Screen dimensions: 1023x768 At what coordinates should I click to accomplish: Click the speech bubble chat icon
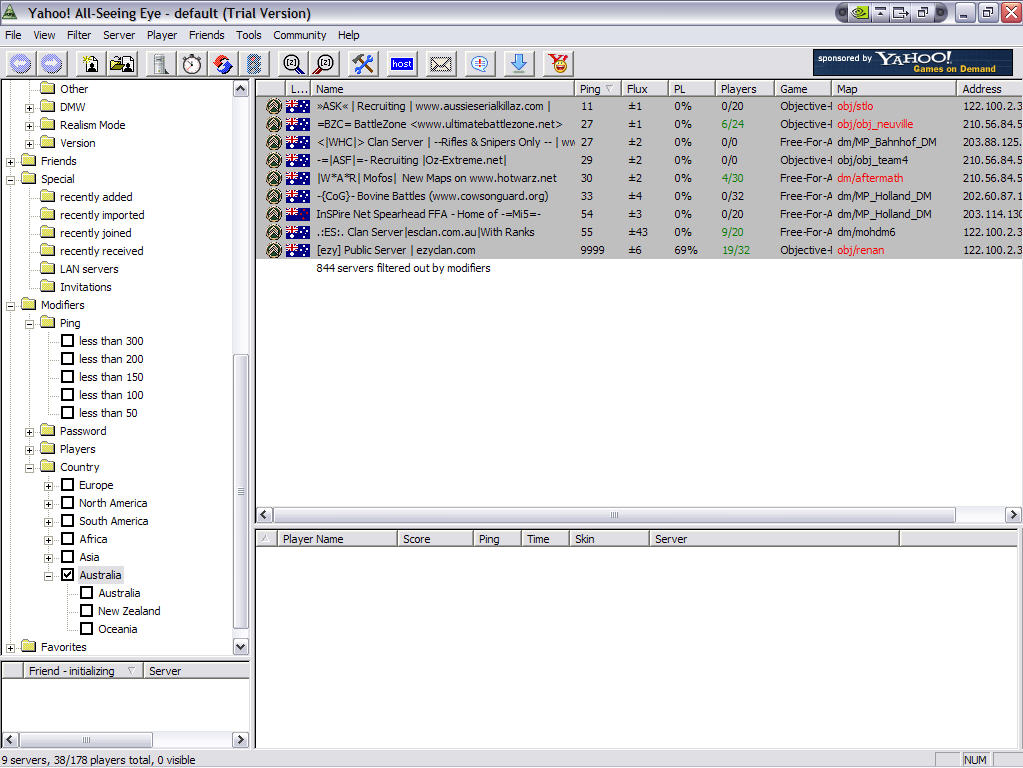tap(480, 63)
